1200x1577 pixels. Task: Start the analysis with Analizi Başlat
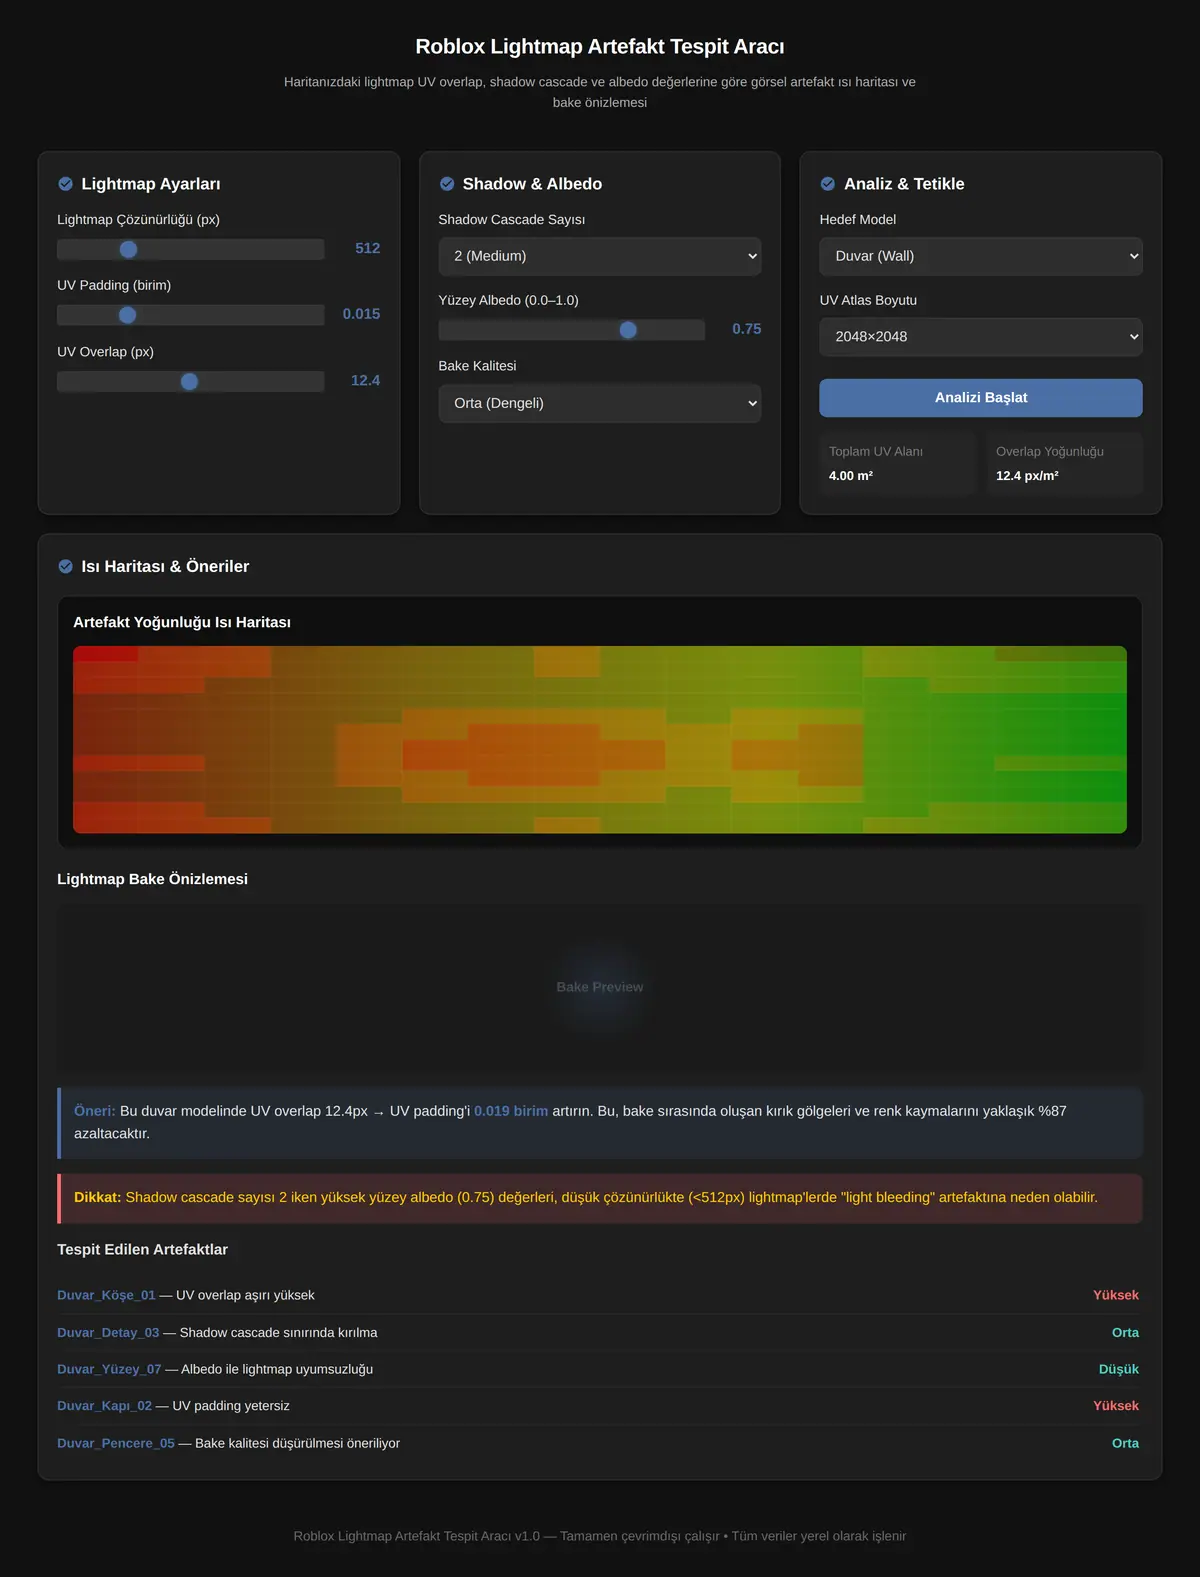[981, 398]
